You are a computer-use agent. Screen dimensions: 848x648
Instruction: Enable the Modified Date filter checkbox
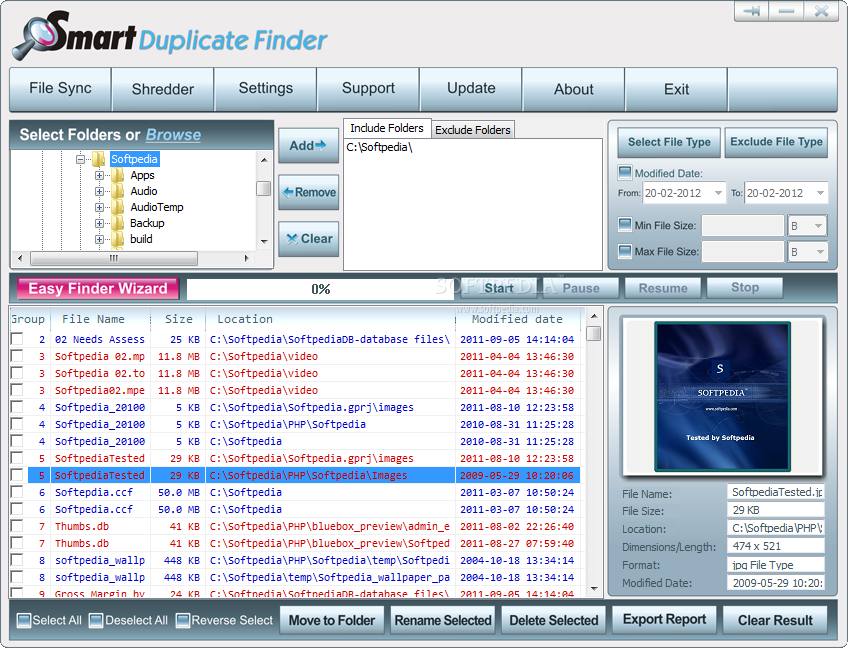(x=625, y=173)
